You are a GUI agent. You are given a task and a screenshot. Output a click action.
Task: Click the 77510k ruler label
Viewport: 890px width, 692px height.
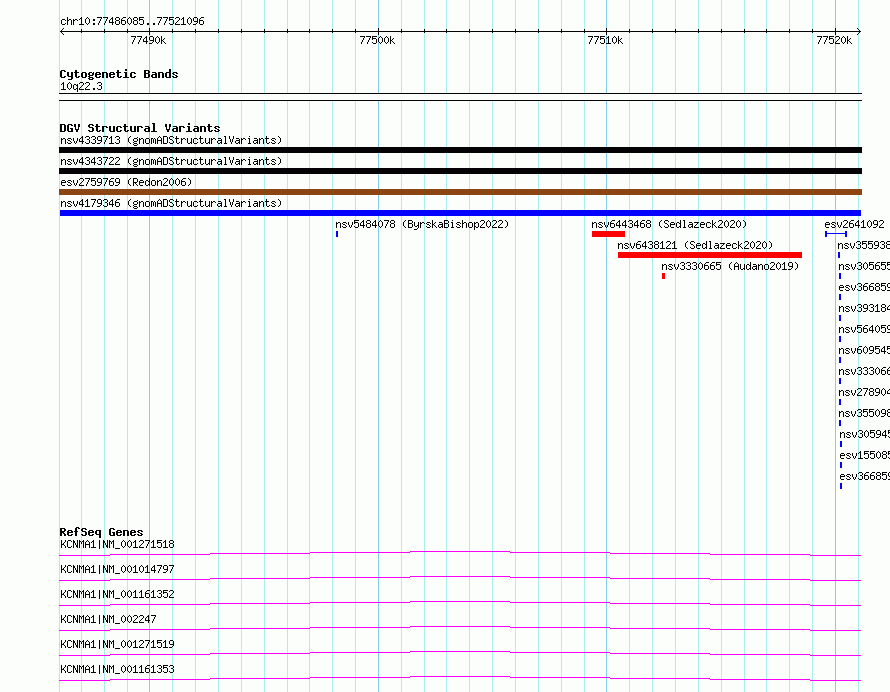click(605, 40)
